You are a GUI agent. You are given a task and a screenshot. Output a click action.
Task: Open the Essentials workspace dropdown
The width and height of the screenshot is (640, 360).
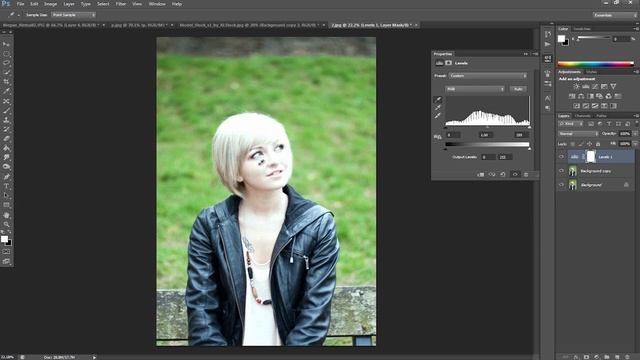click(615, 15)
